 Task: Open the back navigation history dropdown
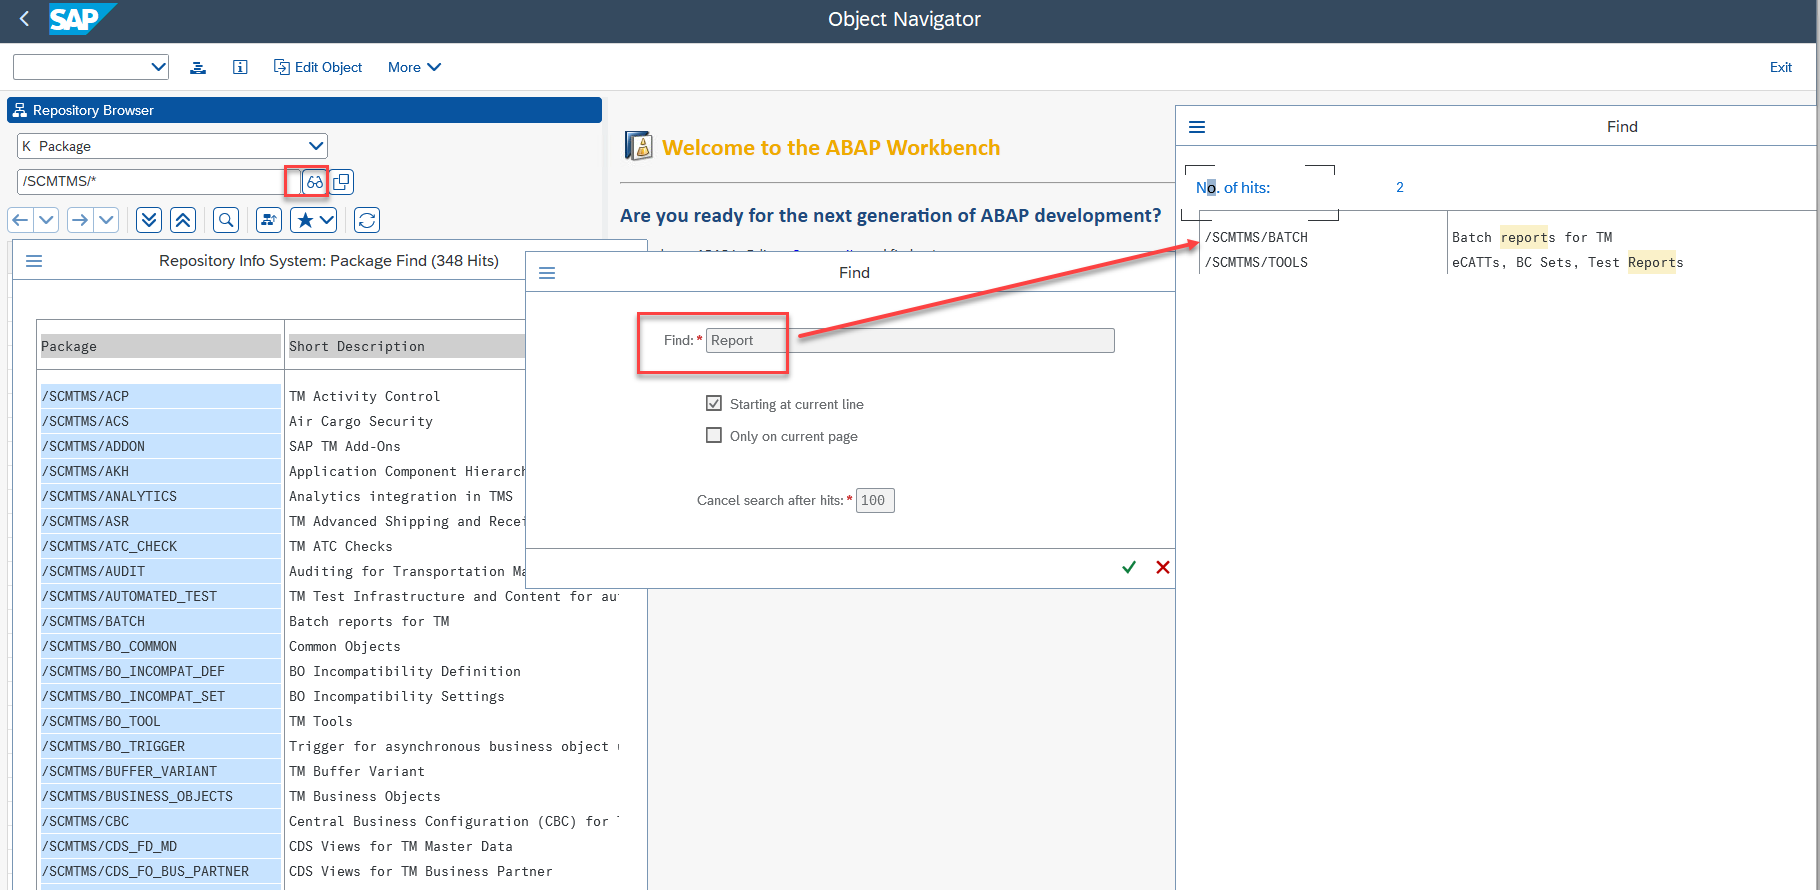click(x=47, y=220)
